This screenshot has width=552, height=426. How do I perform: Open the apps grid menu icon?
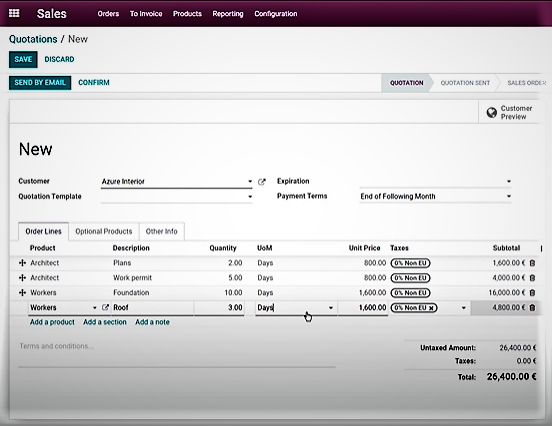pos(14,13)
